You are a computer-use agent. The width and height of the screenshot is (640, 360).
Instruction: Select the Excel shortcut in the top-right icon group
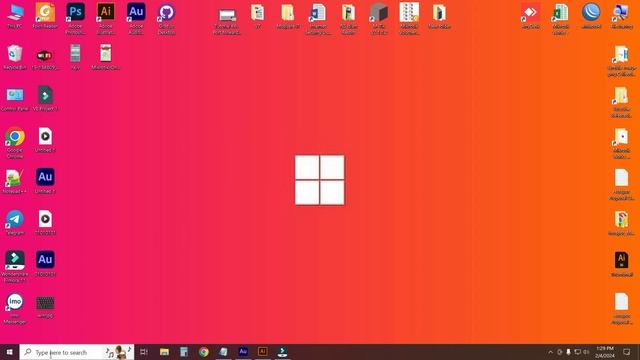pyautogui.click(x=561, y=18)
